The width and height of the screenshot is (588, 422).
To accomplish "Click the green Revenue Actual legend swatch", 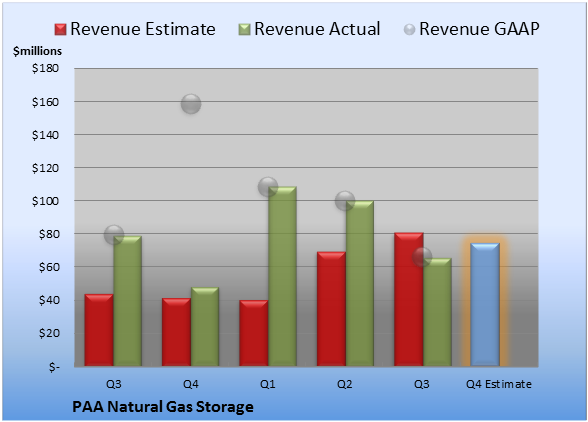I will coord(244,30).
